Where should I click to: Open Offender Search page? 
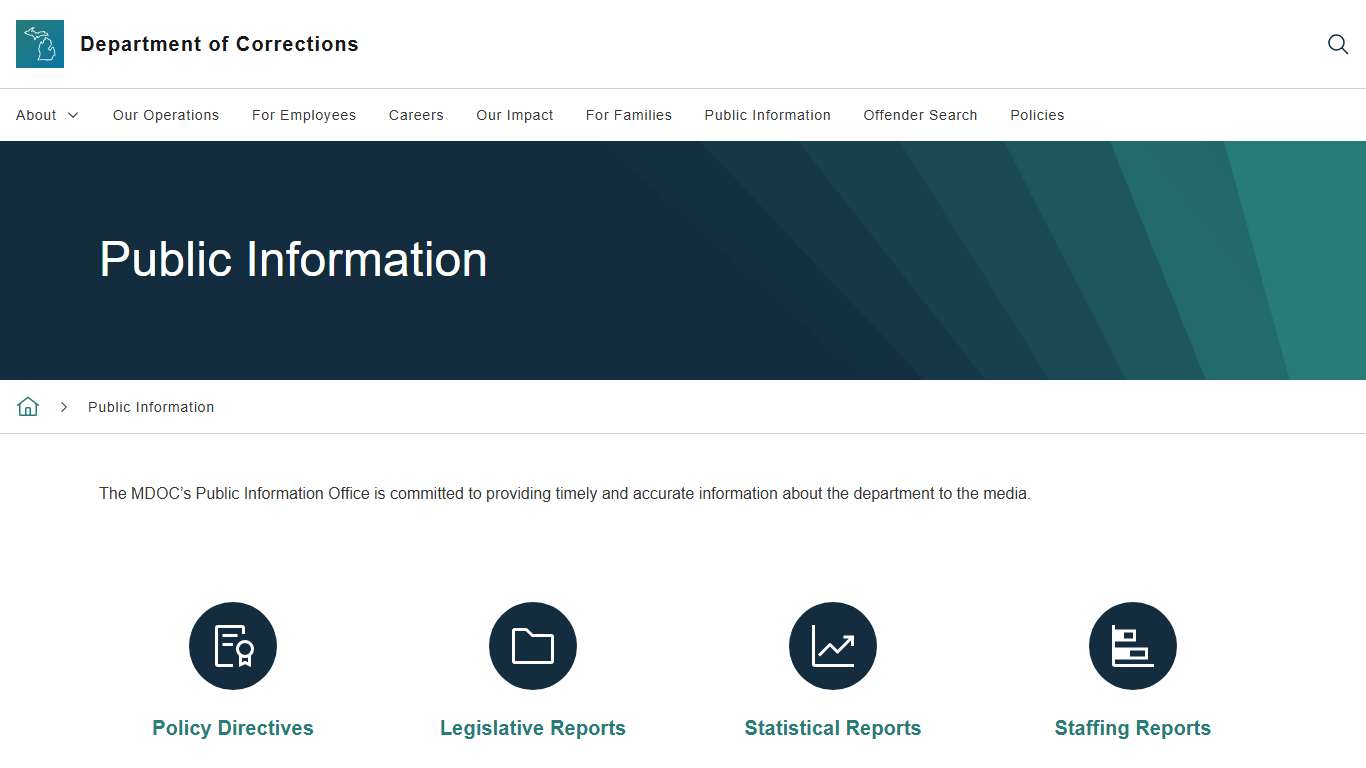(920, 115)
